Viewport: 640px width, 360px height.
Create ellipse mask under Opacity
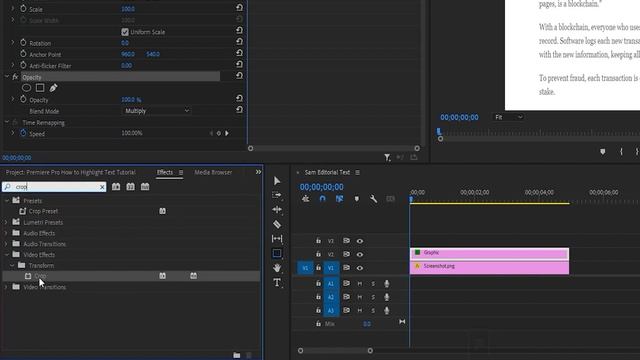[x=27, y=87]
